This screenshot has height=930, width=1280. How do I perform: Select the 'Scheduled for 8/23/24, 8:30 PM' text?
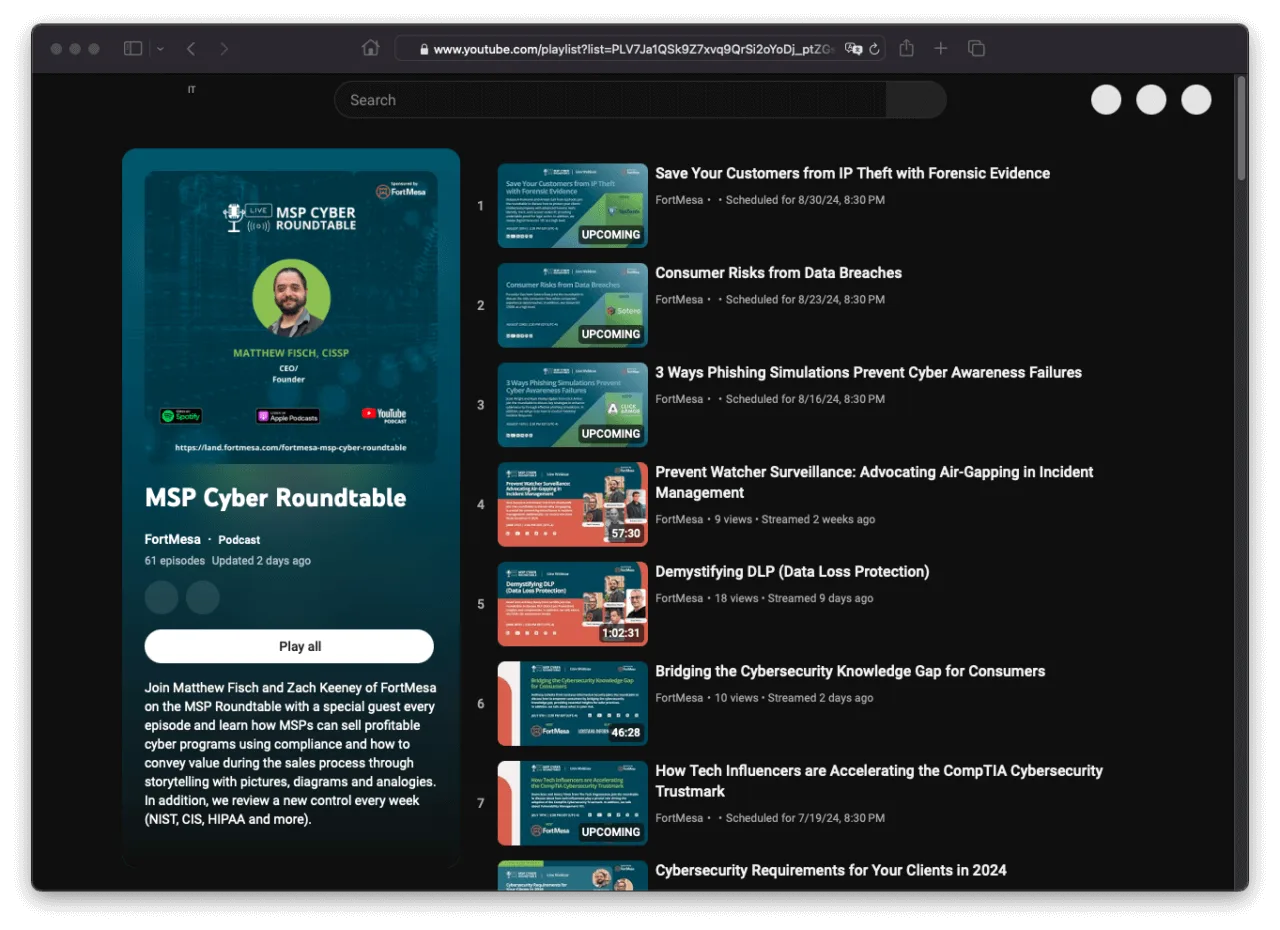805,299
